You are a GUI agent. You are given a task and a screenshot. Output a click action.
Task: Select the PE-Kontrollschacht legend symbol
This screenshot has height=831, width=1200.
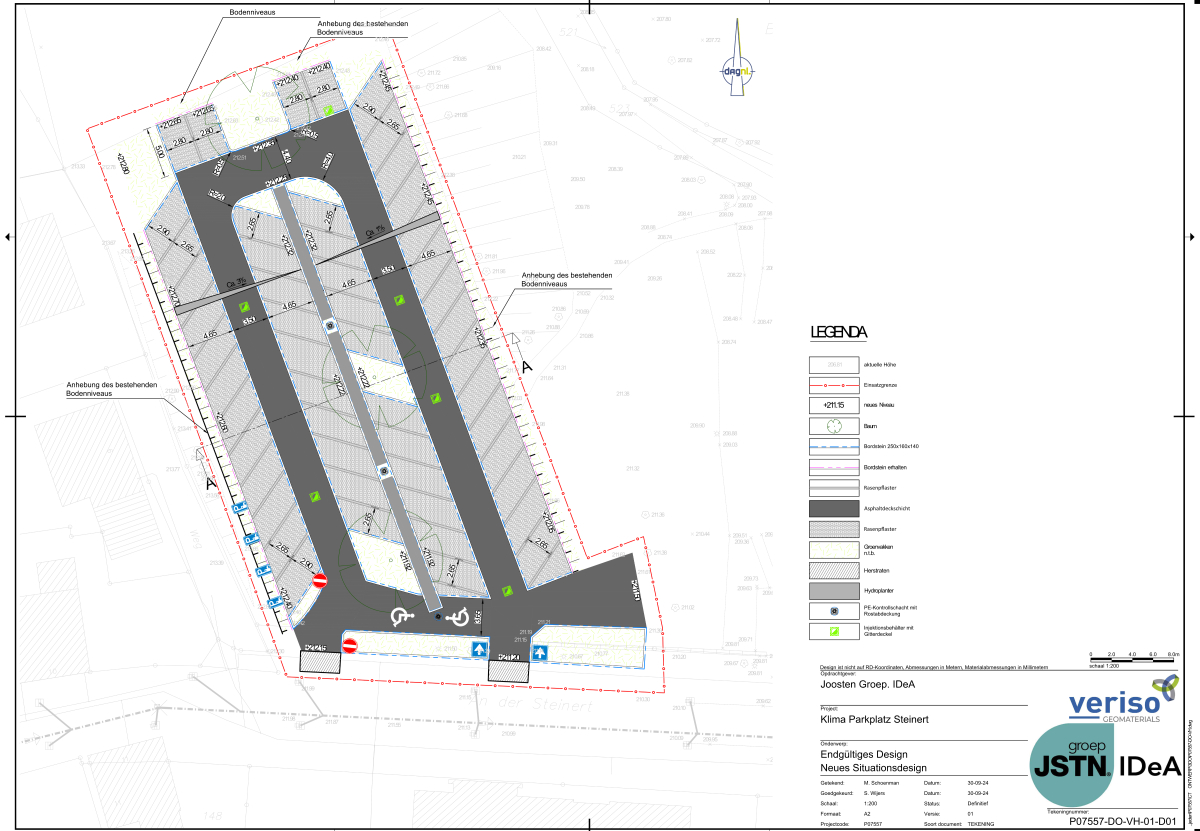click(833, 609)
